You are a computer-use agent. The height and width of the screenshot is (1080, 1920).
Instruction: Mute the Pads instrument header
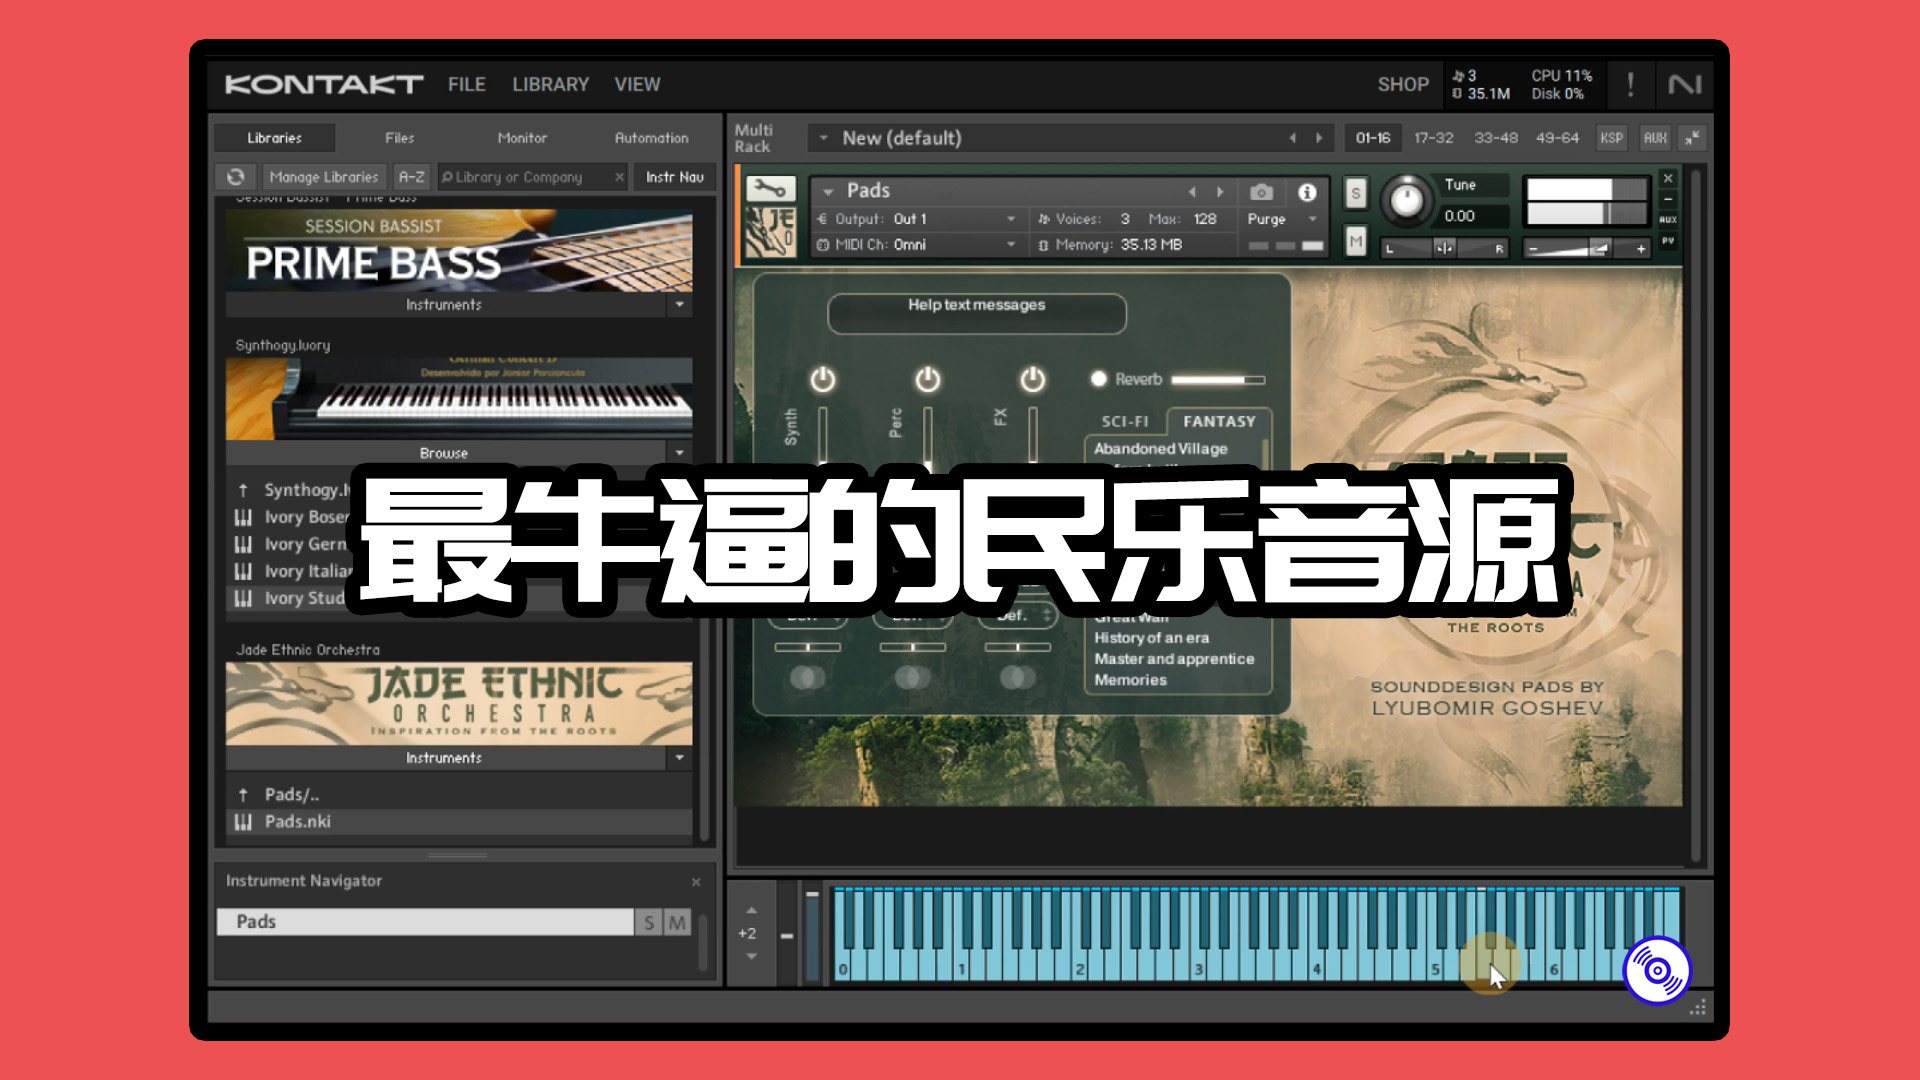1355,241
